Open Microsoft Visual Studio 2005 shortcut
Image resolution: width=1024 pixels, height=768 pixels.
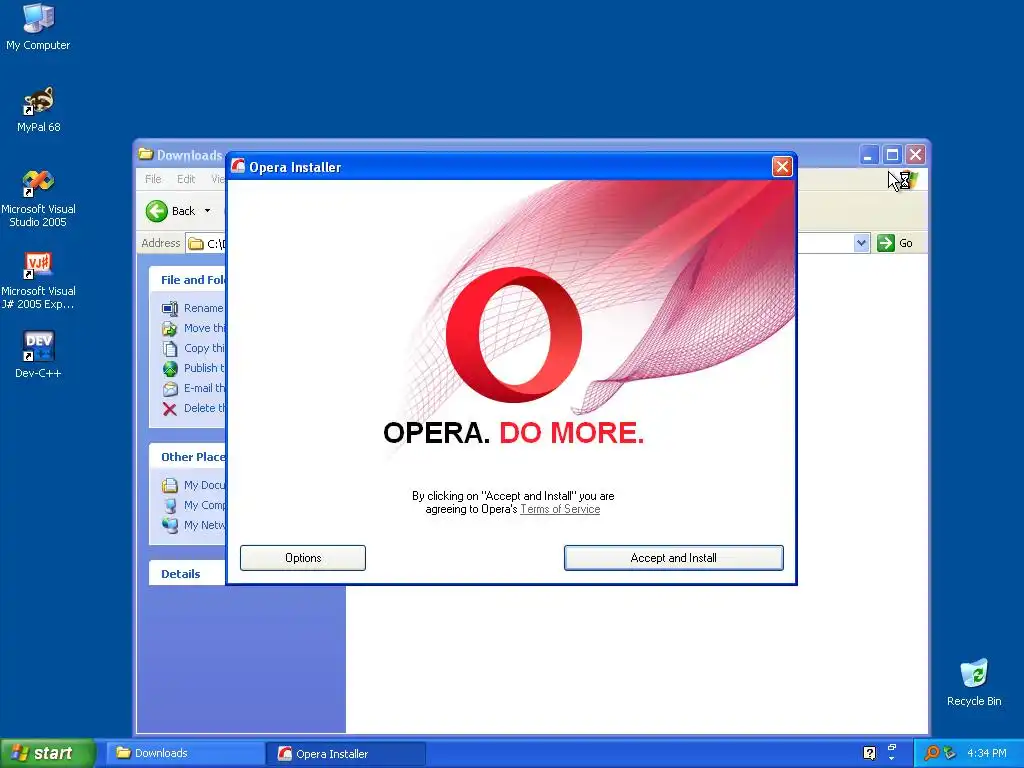coord(38,199)
